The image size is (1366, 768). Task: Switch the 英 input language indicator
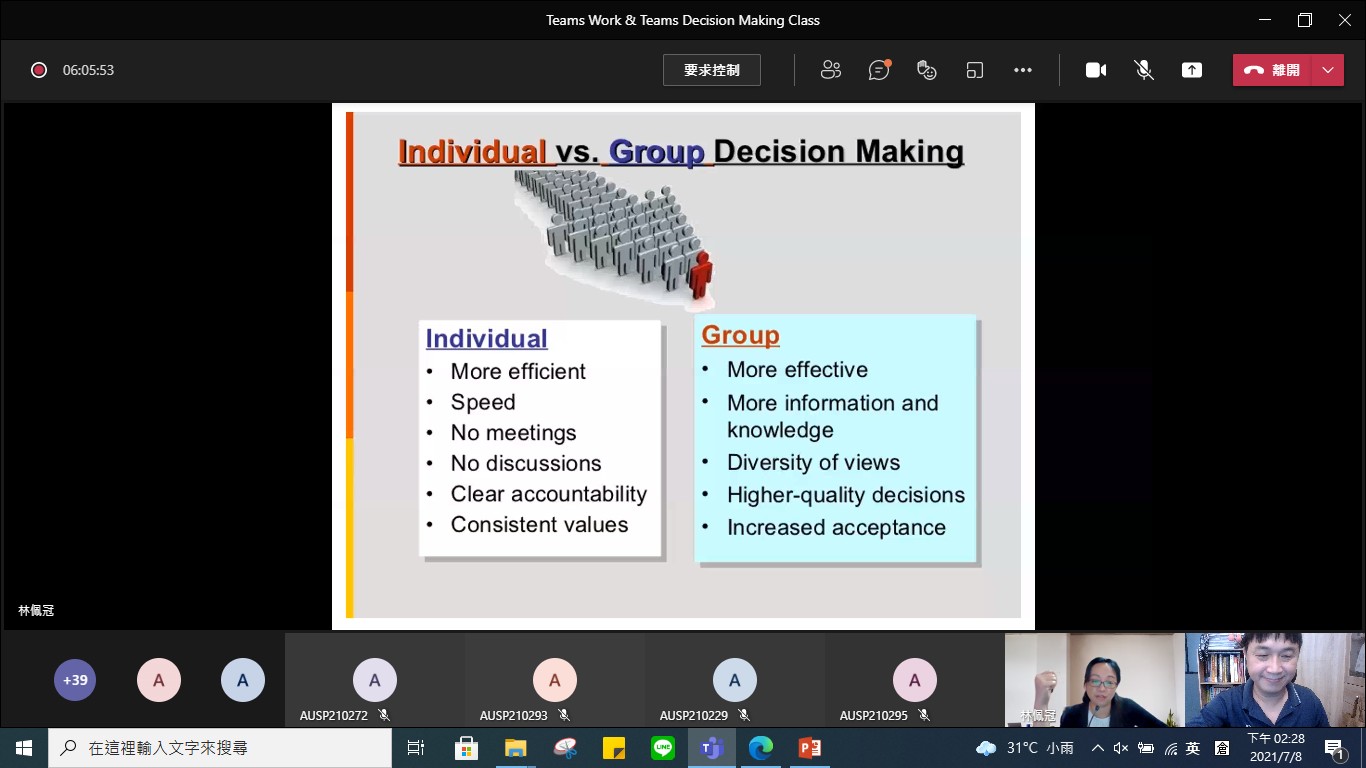click(x=1193, y=748)
